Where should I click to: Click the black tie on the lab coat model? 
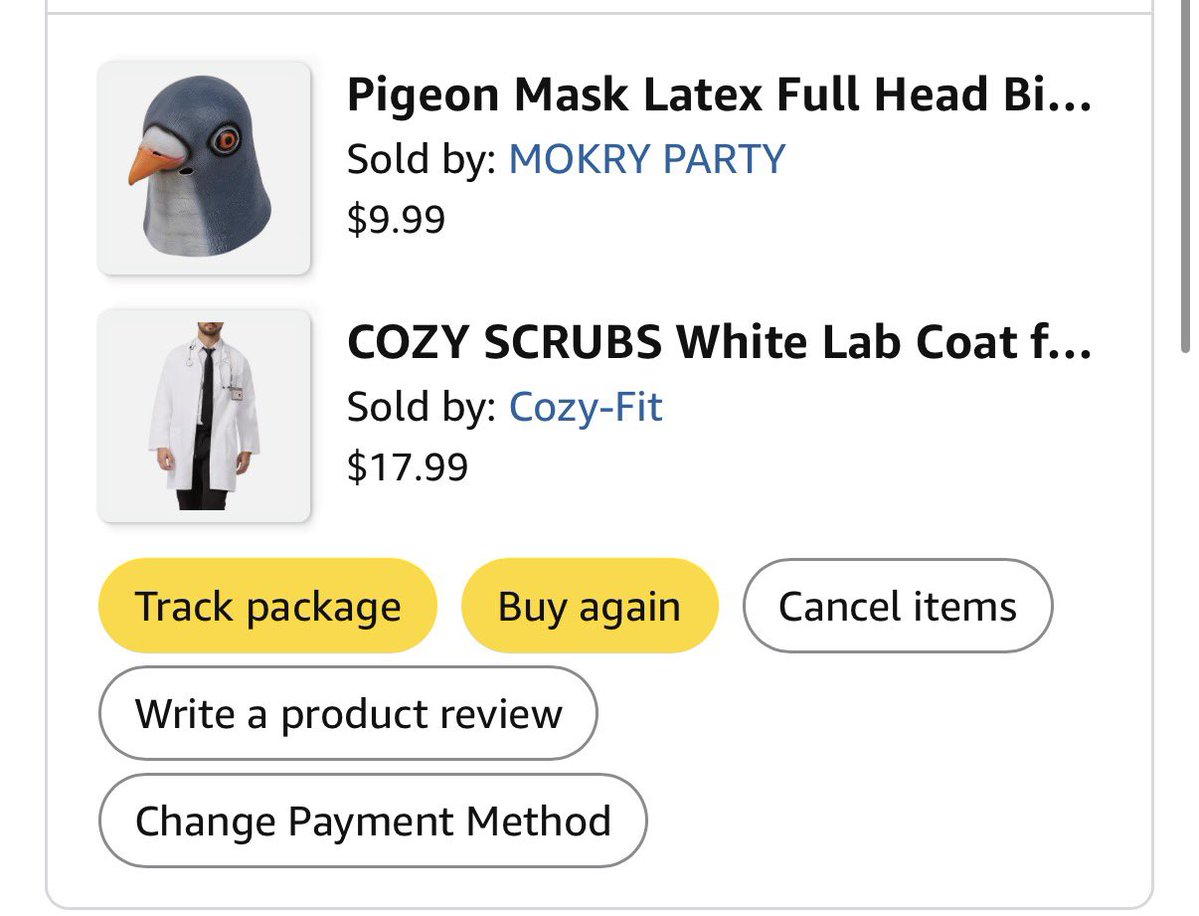(x=207, y=388)
